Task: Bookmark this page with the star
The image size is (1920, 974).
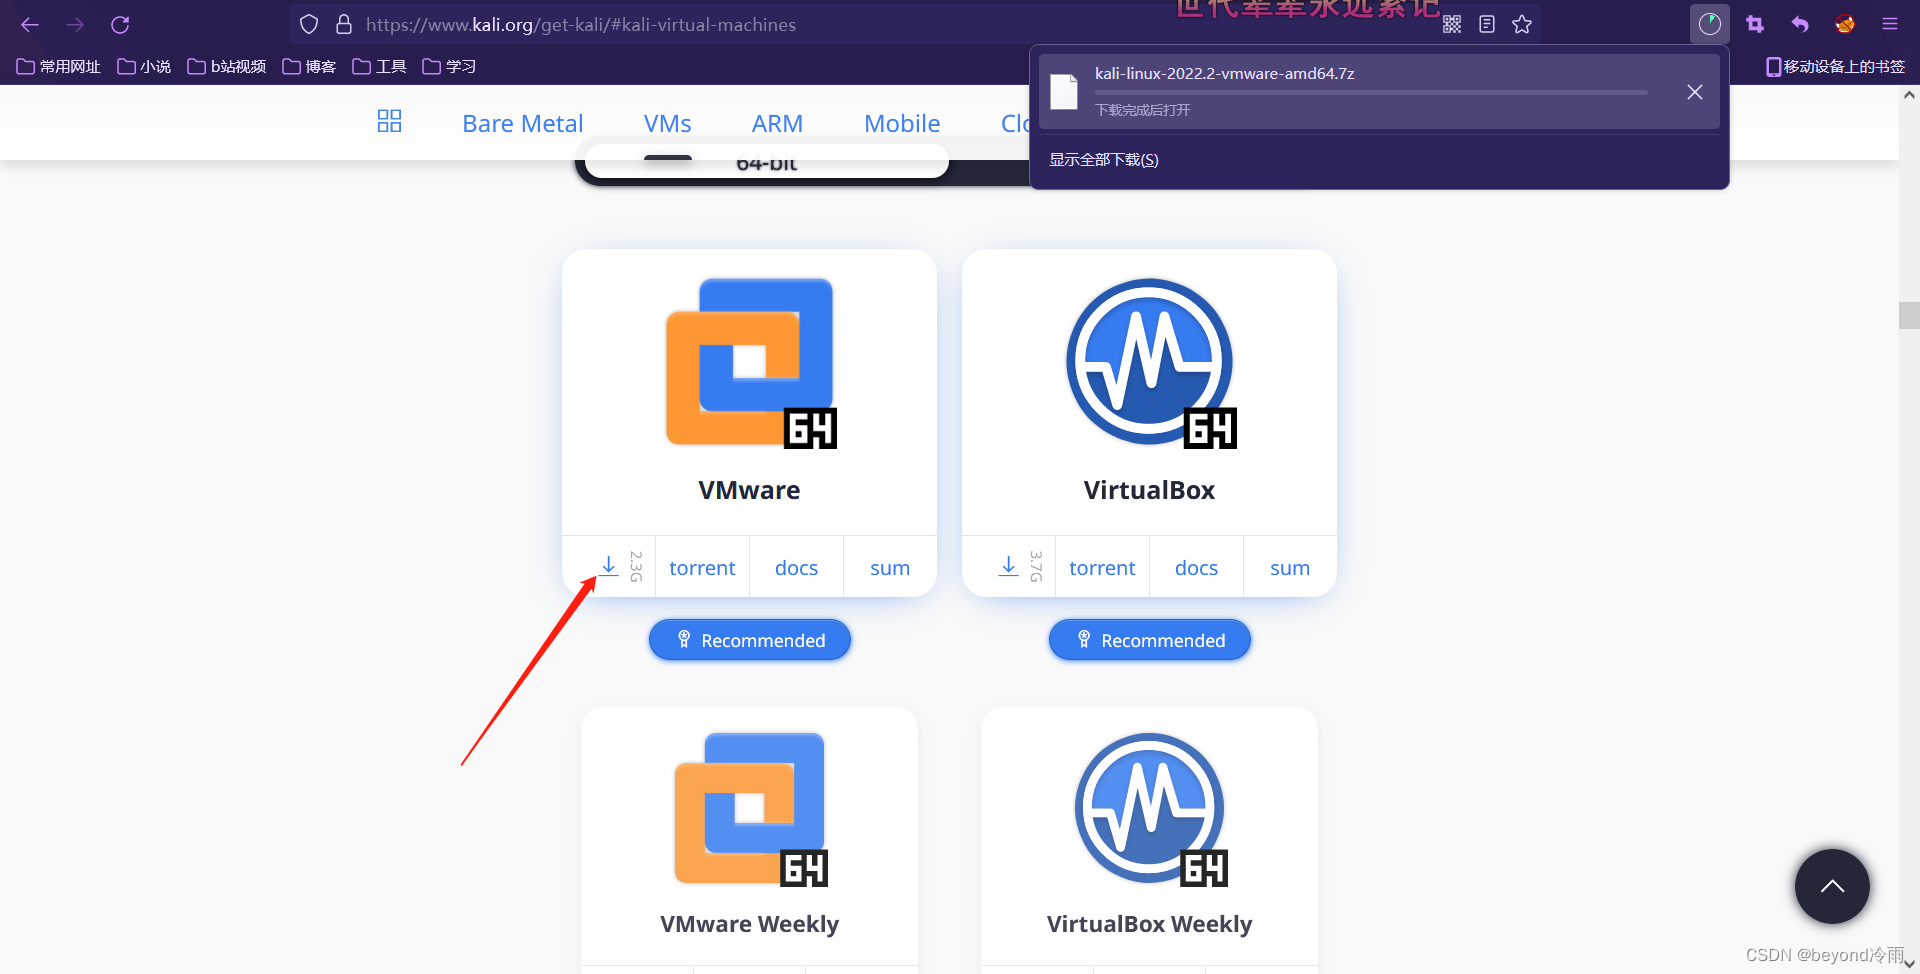Action: pyautogui.click(x=1522, y=25)
